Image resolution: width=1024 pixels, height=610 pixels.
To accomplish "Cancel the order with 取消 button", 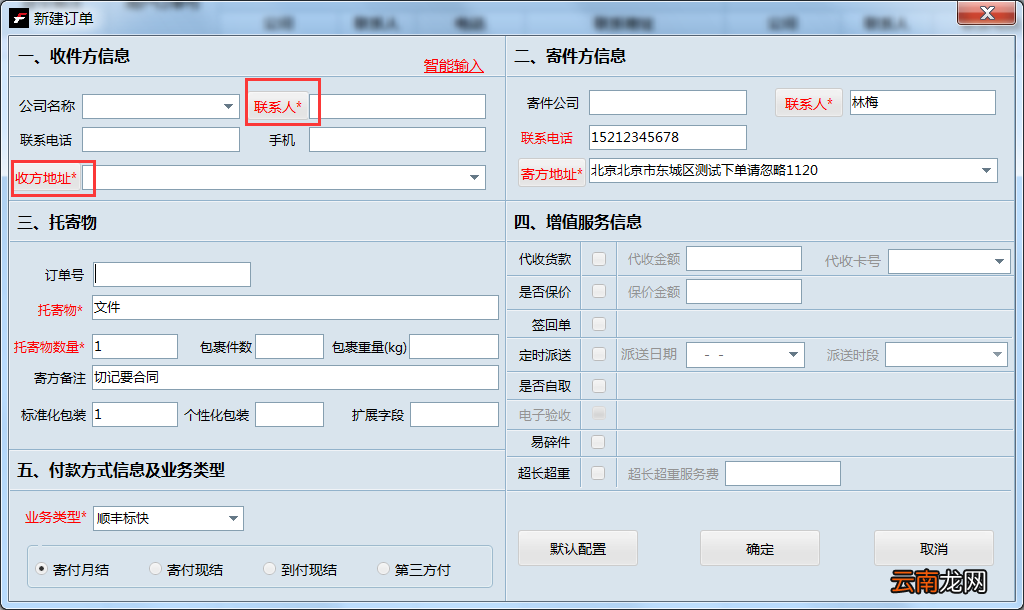I will (x=934, y=549).
